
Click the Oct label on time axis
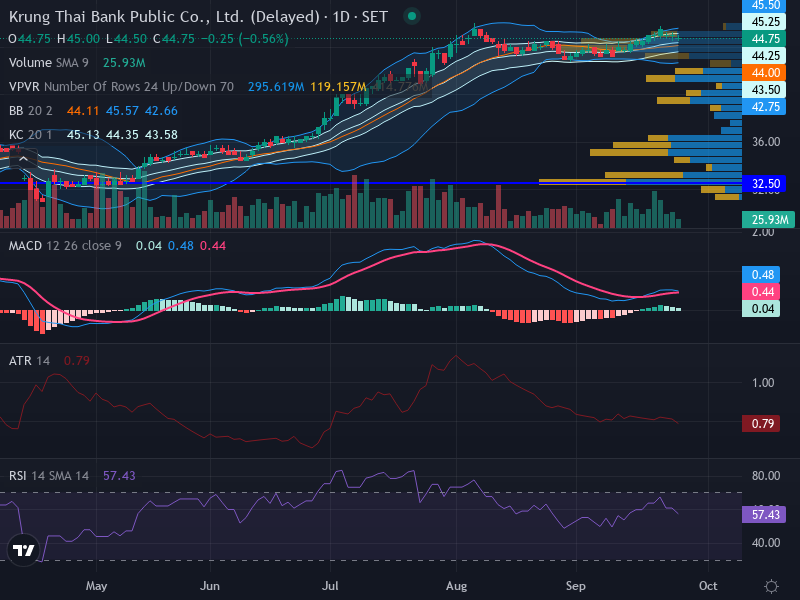(708, 586)
